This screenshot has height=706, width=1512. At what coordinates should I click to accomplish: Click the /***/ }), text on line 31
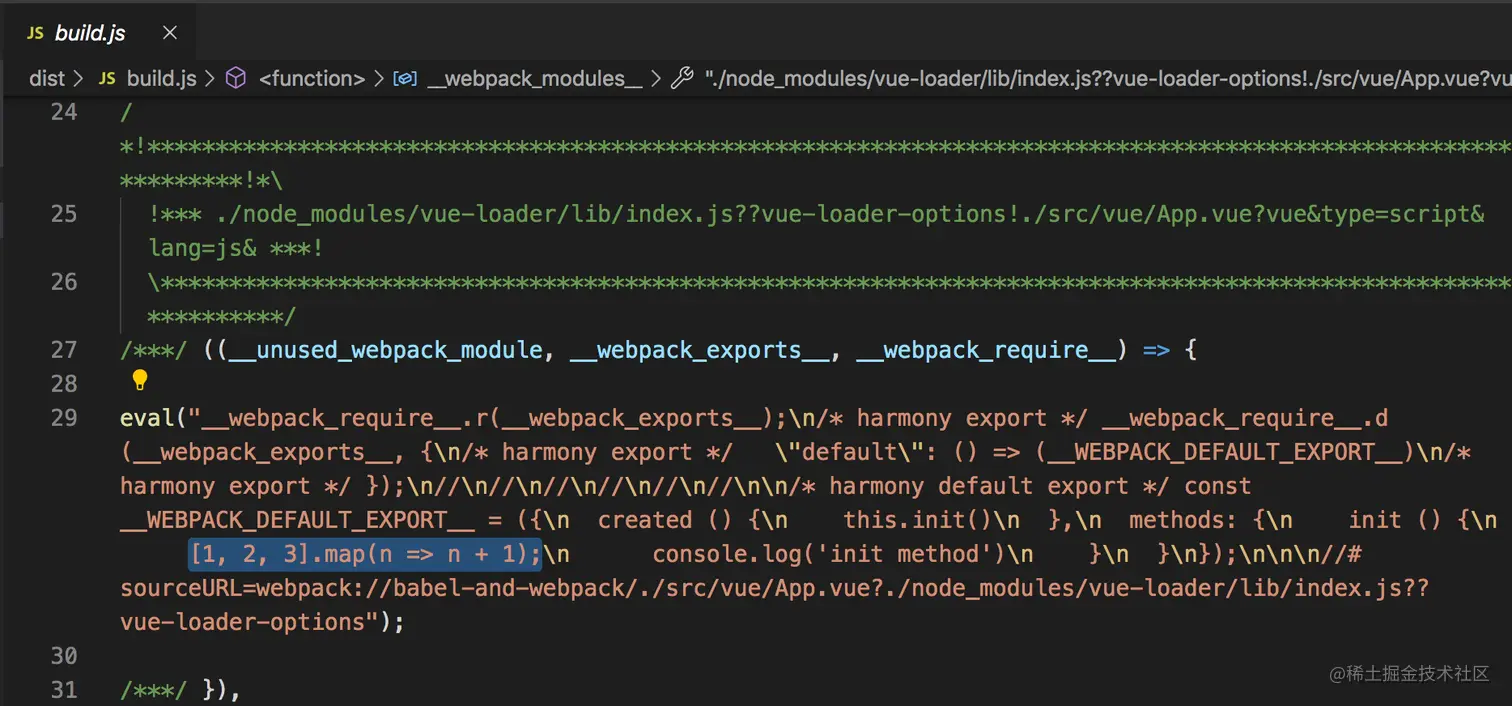click(180, 690)
